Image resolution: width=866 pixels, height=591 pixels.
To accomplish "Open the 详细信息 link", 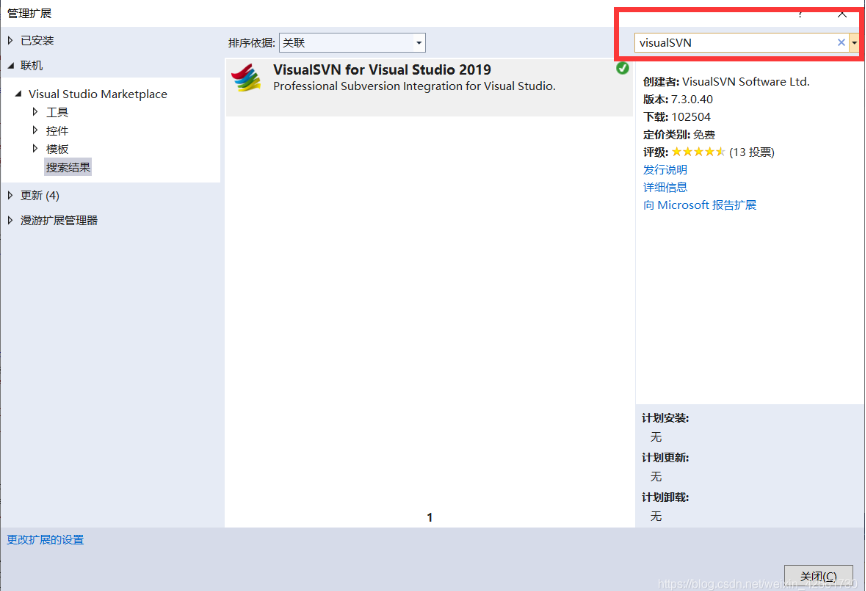I will [x=665, y=187].
